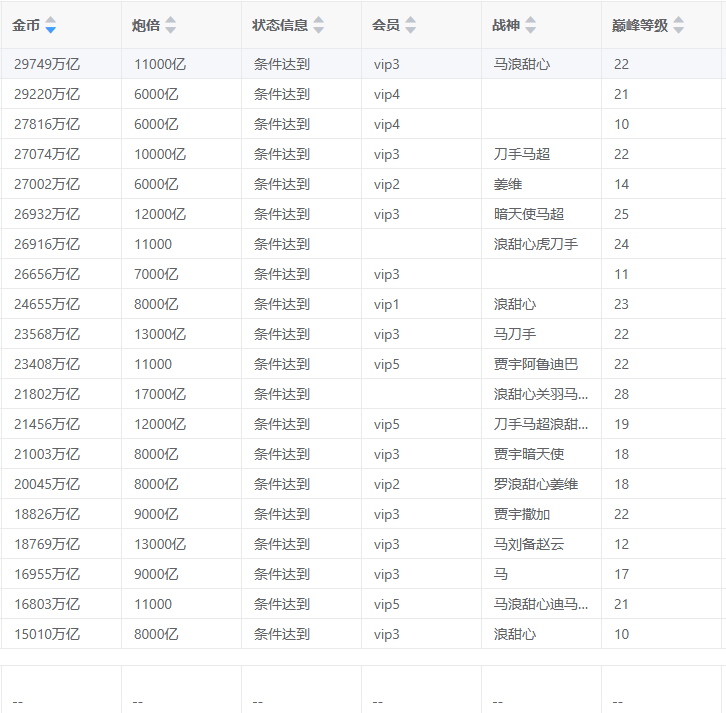Select the 15010万亿 gold cell

pyautogui.click(x=47, y=634)
